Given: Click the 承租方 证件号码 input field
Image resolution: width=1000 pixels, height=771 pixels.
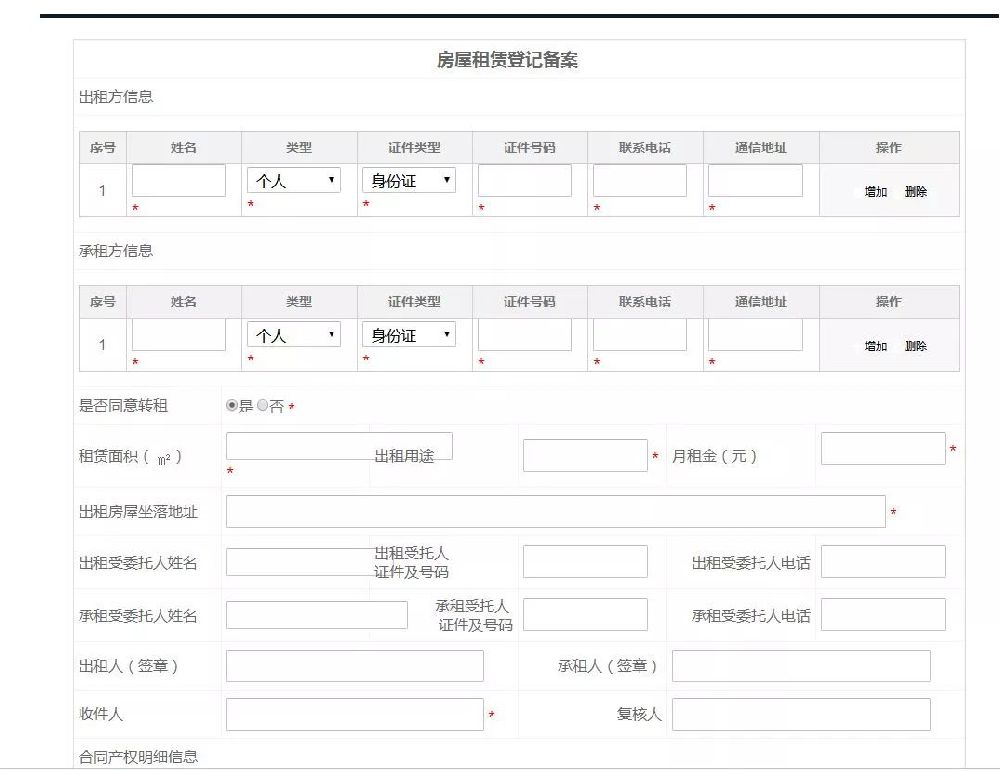Looking at the screenshot, I should pos(527,335).
